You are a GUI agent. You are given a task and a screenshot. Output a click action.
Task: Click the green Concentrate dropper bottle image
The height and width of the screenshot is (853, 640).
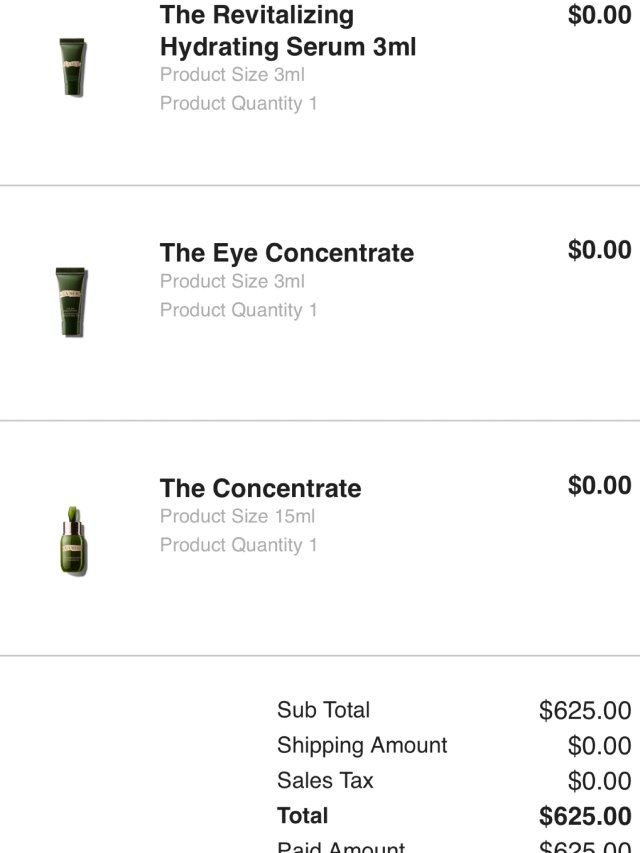pos(72,541)
